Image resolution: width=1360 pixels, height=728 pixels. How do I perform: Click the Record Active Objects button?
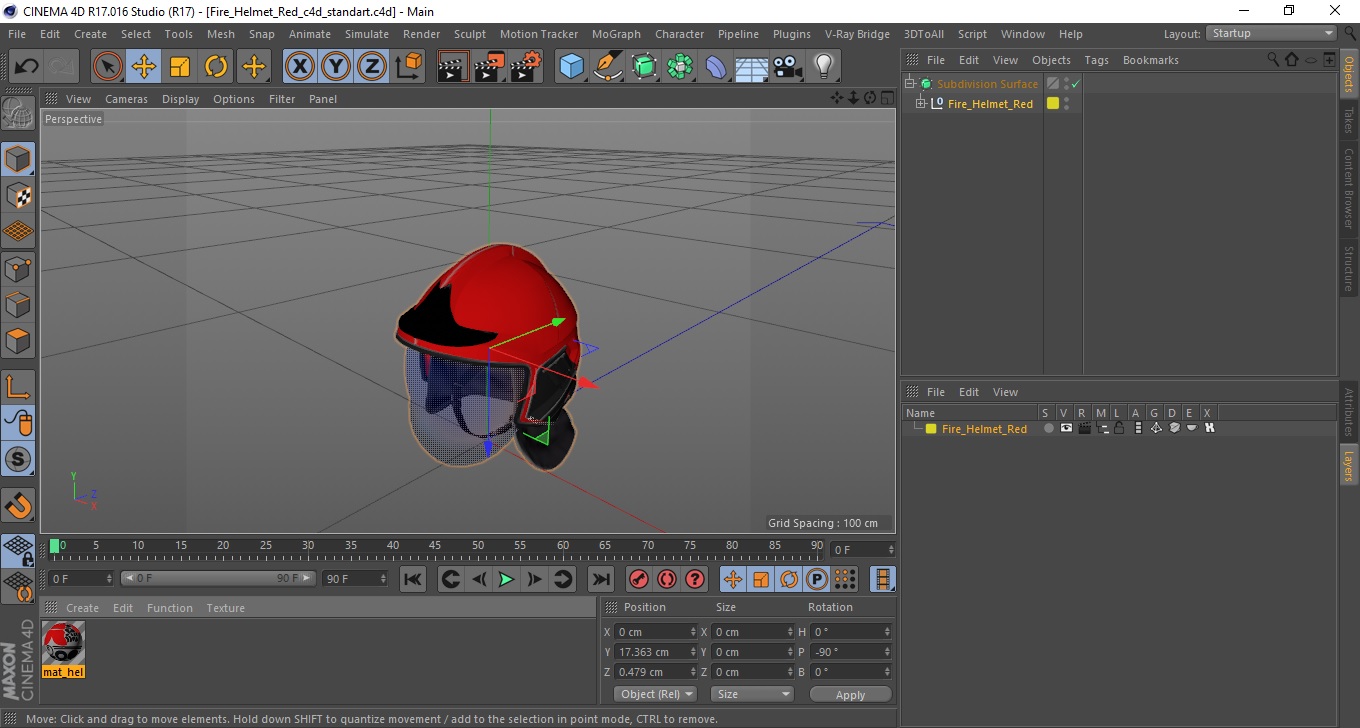pyautogui.click(x=638, y=579)
